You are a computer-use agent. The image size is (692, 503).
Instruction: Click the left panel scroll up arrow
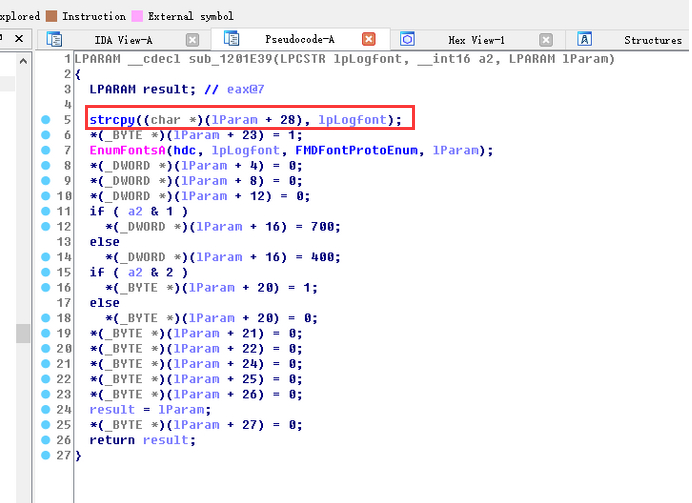23,61
